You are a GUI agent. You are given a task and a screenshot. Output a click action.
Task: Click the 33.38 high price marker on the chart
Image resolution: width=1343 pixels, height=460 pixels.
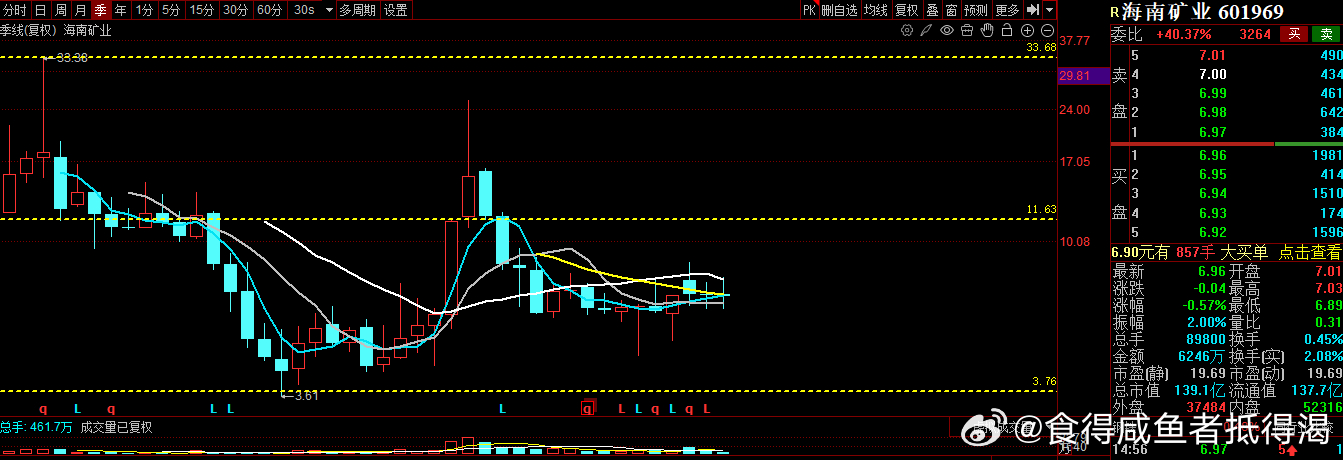pos(70,58)
